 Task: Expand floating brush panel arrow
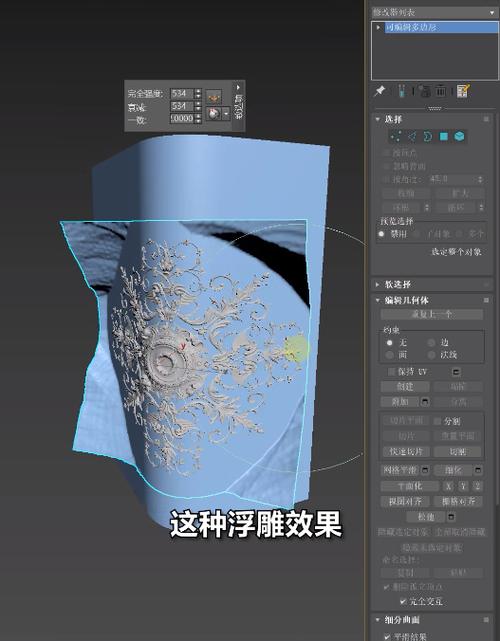[238, 87]
